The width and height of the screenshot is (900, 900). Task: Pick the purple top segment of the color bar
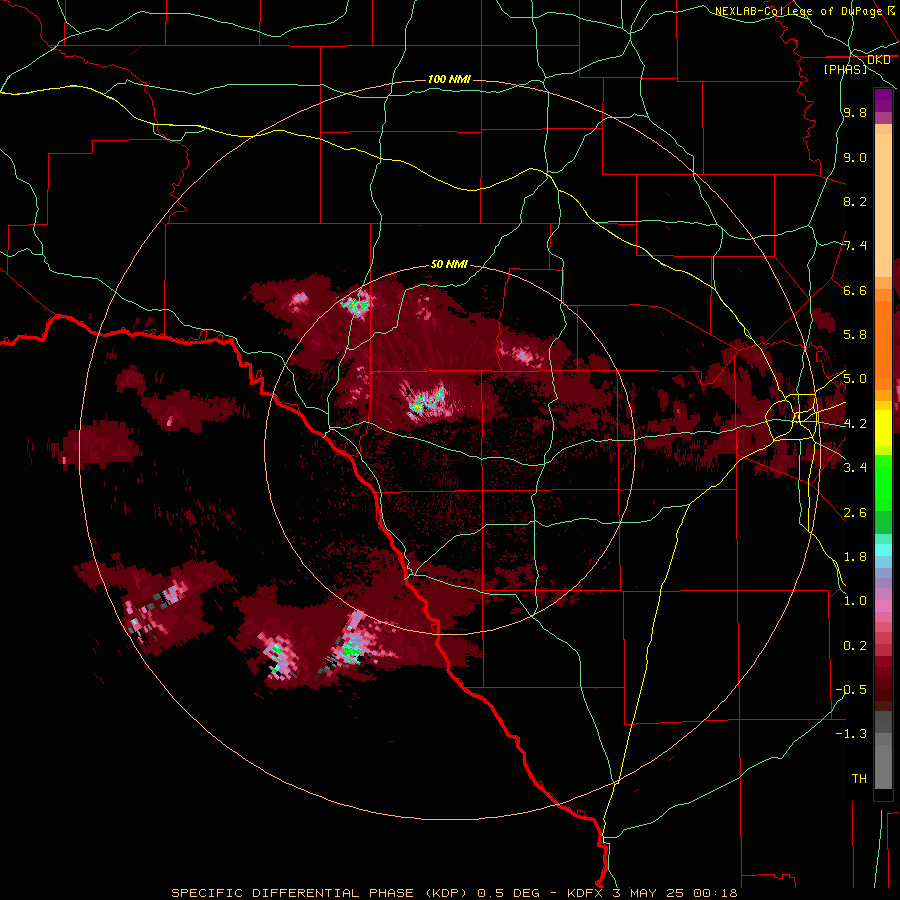point(883,100)
